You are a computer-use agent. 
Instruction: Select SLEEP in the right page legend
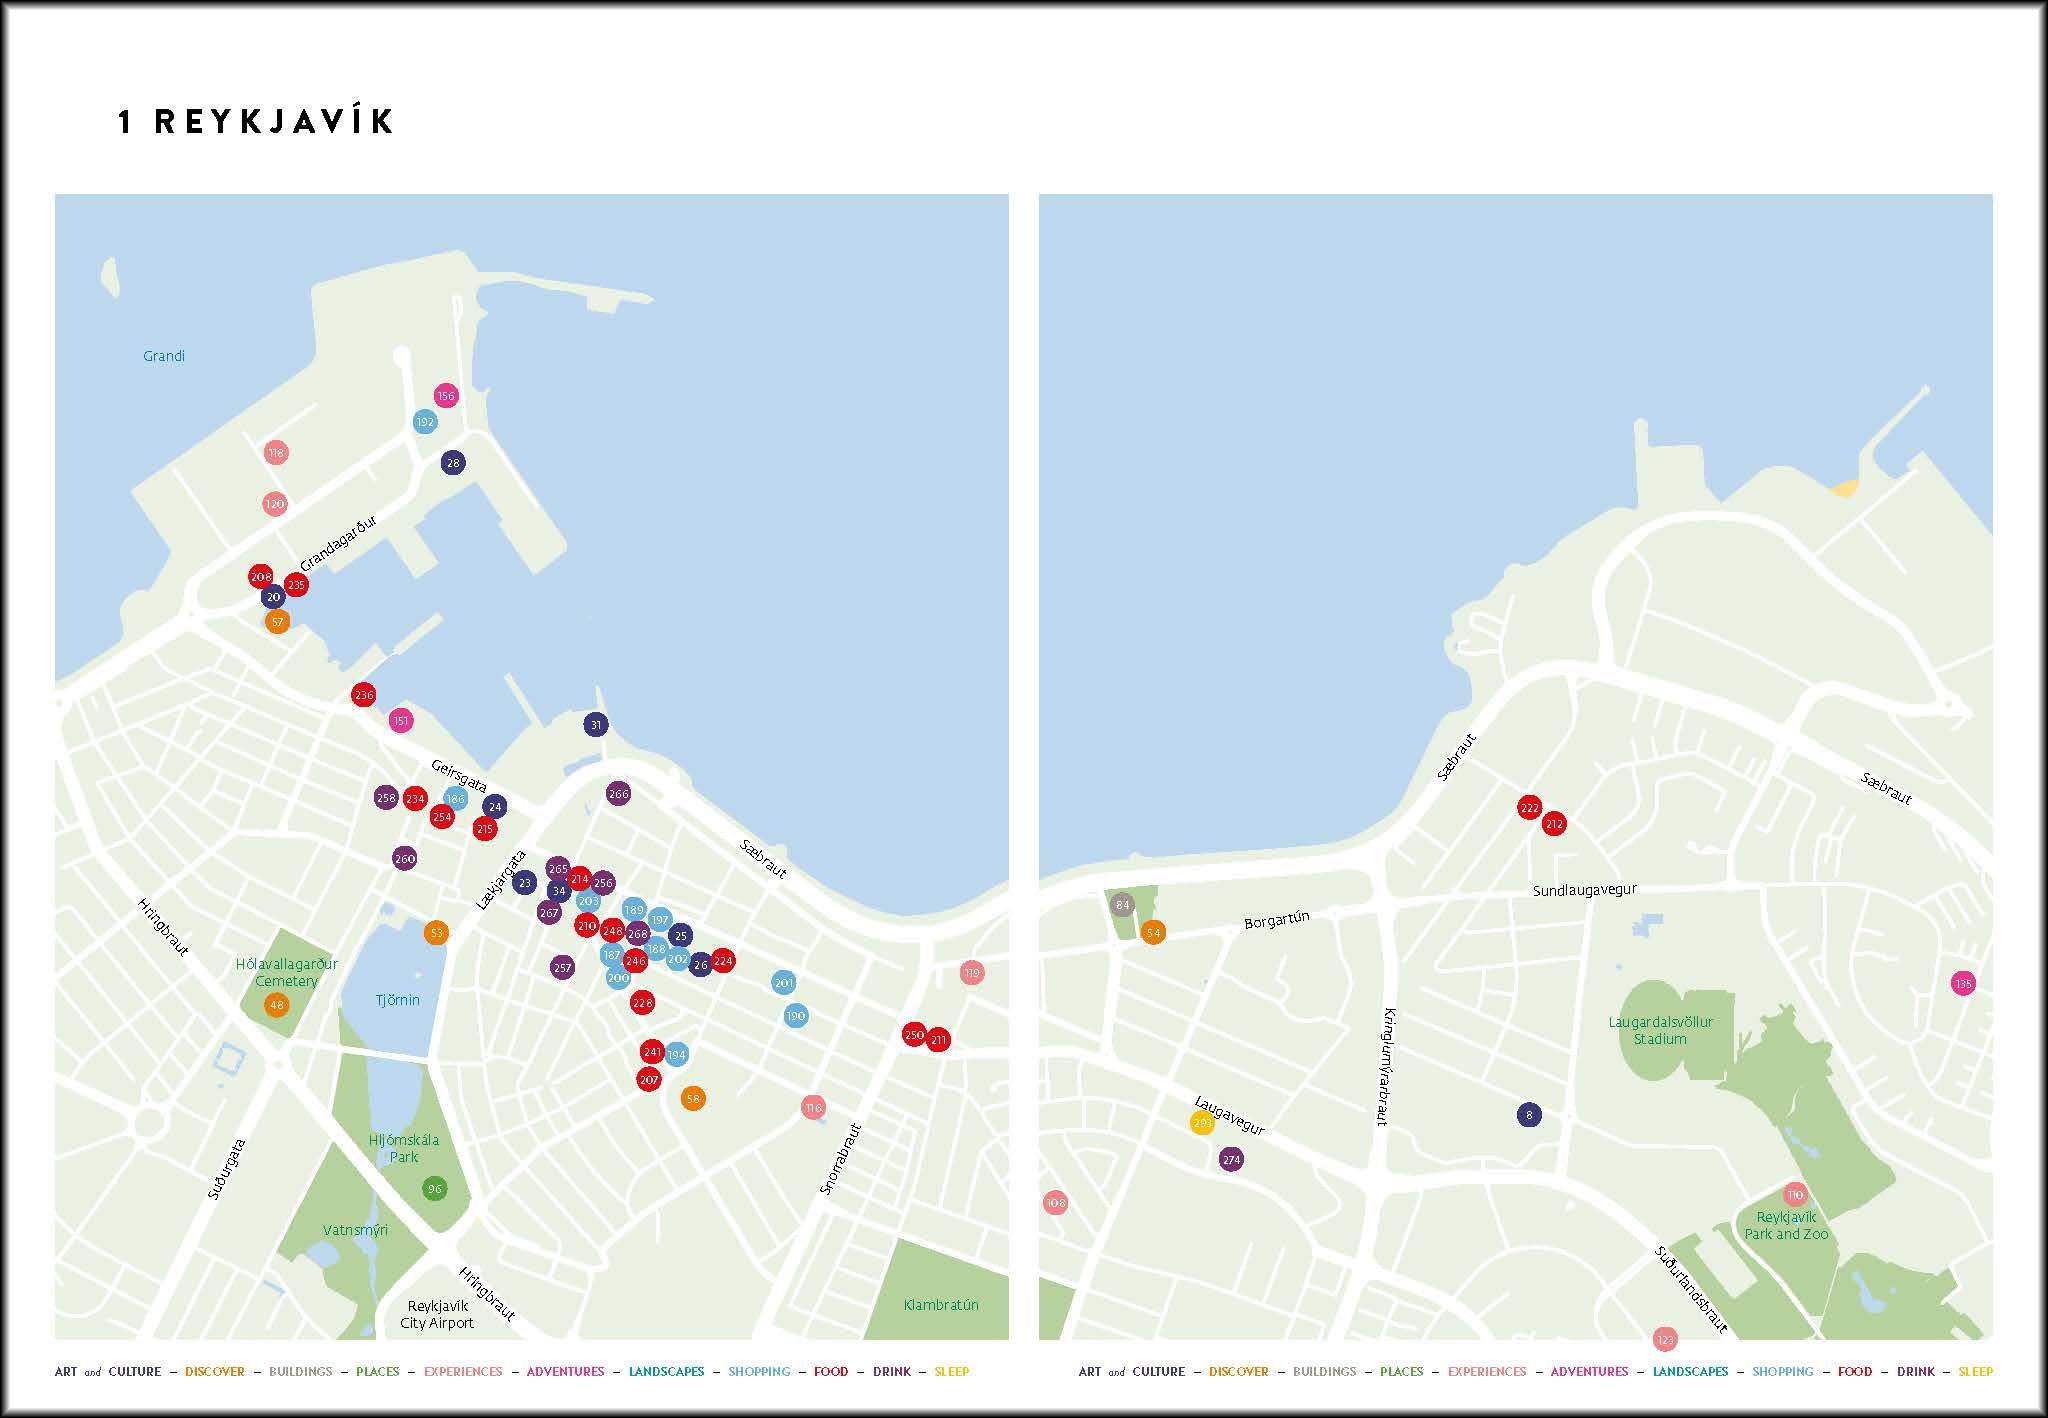(x=1975, y=1372)
